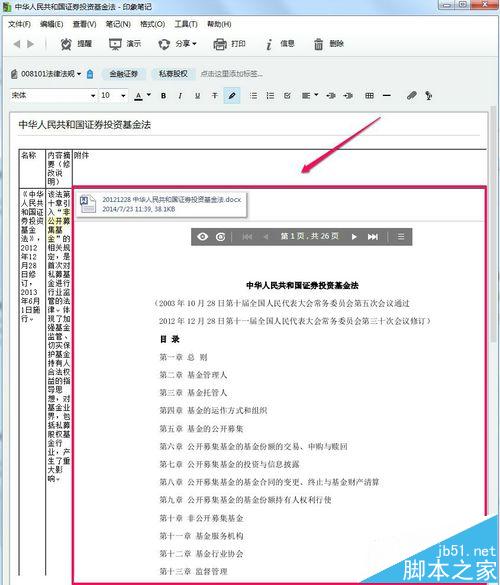This screenshot has height=585, width=500.
Task: Insert a horizontal rule
Action: (x=387, y=96)
